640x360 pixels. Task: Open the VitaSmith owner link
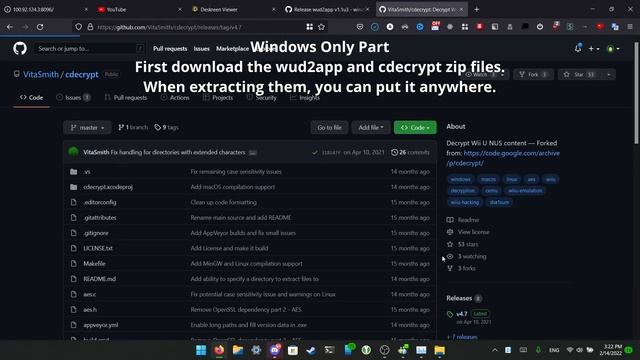41,74
